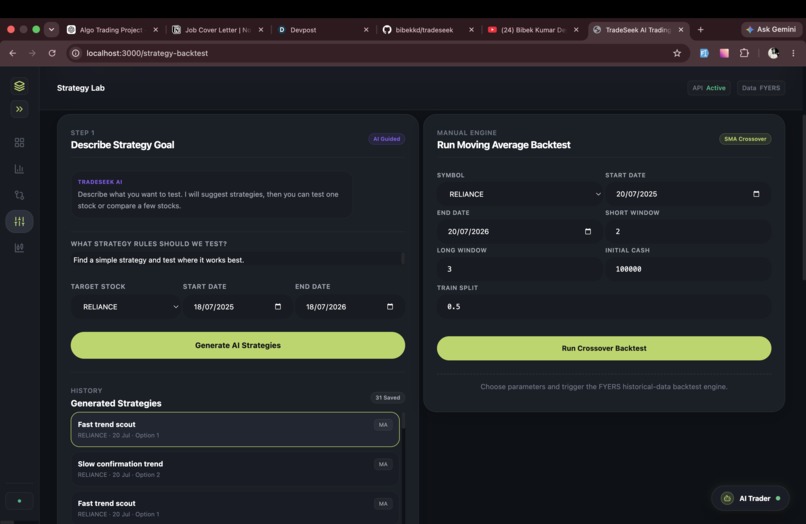
Task: Switch to the YouTube Bibek Kumar tab
Action: [x=533, y=30]
